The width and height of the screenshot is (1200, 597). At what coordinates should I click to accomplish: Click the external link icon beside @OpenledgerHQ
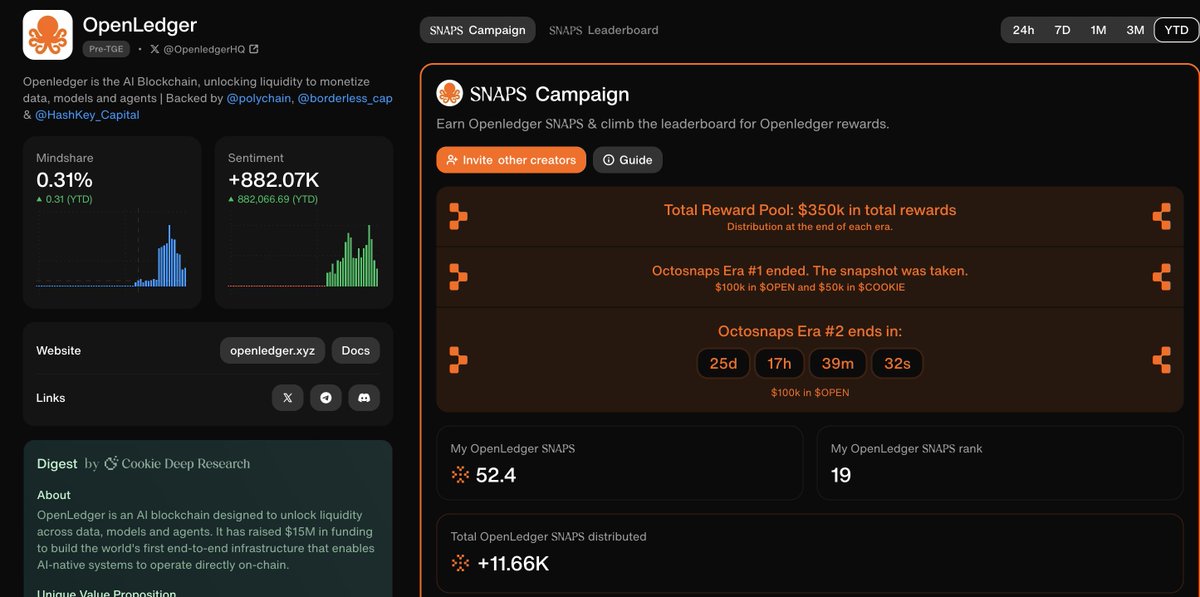coord(253,49)
